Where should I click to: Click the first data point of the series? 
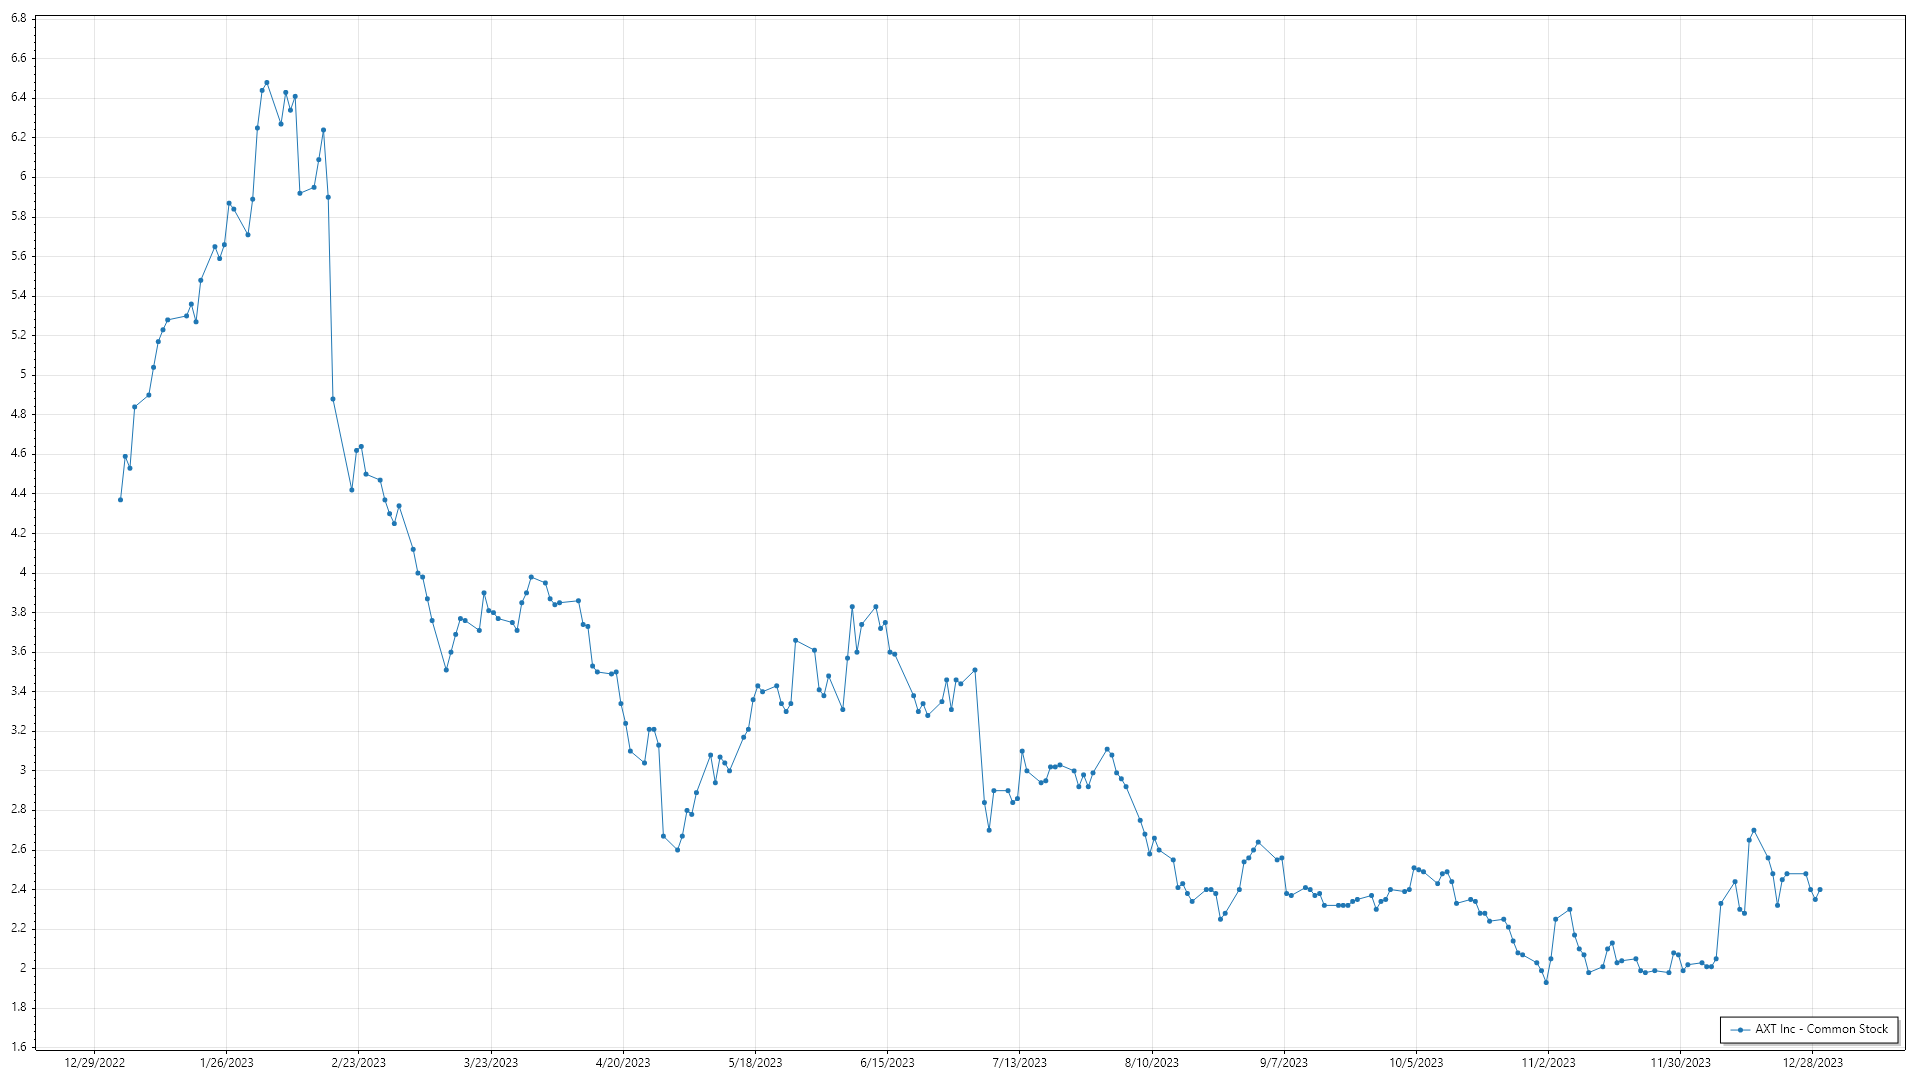pos(120,500)
